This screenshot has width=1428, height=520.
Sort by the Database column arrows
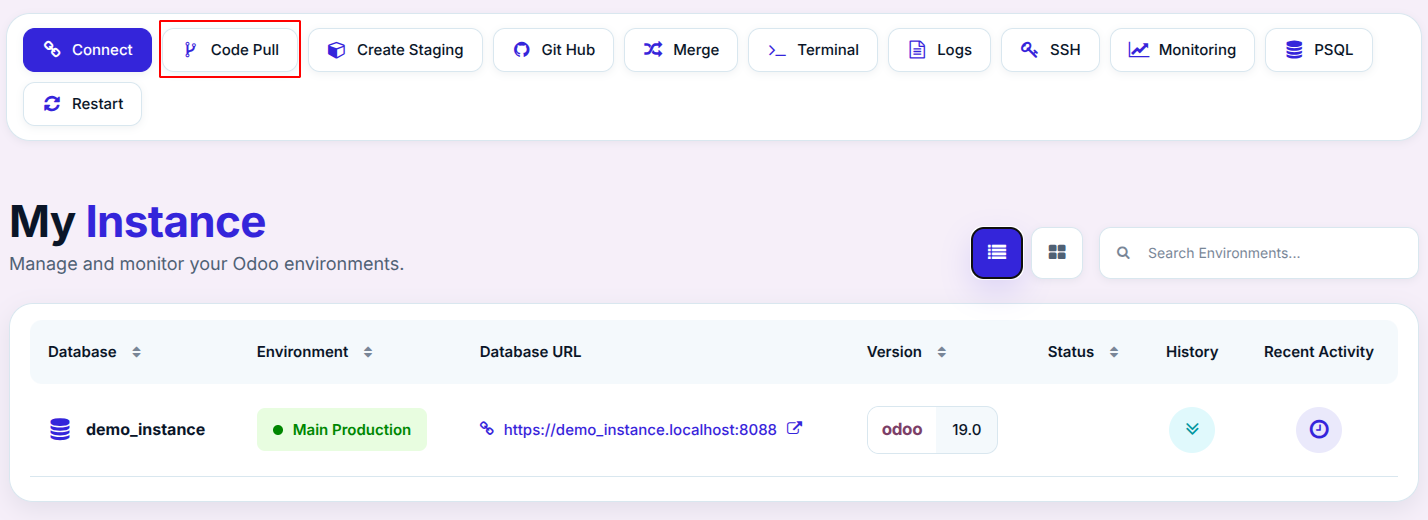tap(136, 352)
